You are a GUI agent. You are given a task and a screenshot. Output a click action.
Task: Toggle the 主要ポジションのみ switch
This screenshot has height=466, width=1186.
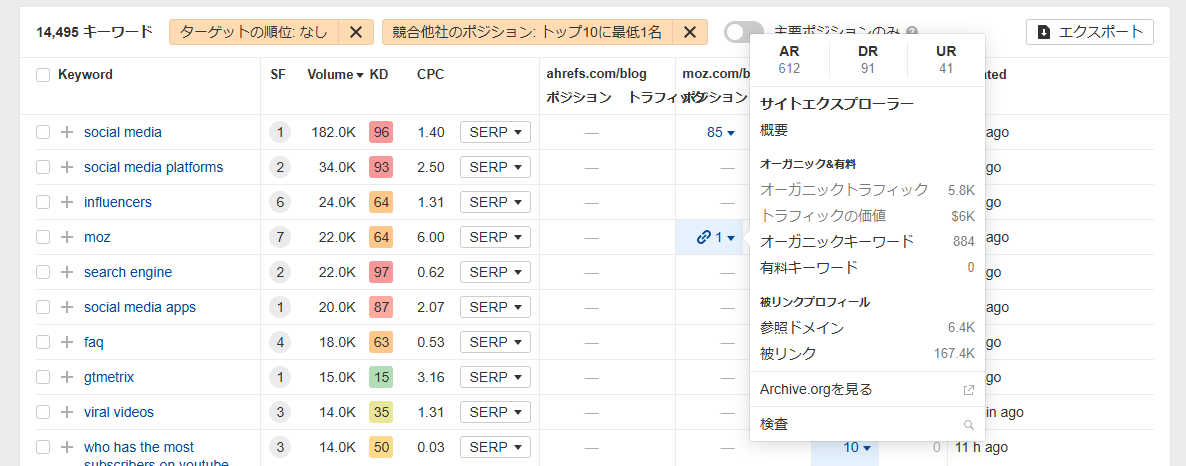click(744, 32)
